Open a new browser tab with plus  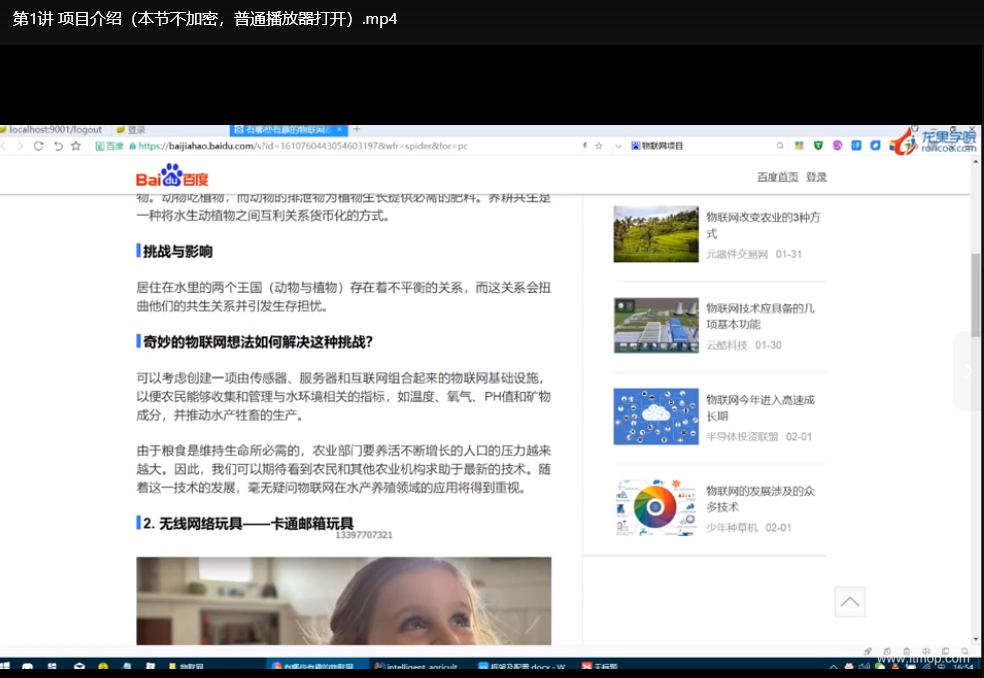coord(357,130)
